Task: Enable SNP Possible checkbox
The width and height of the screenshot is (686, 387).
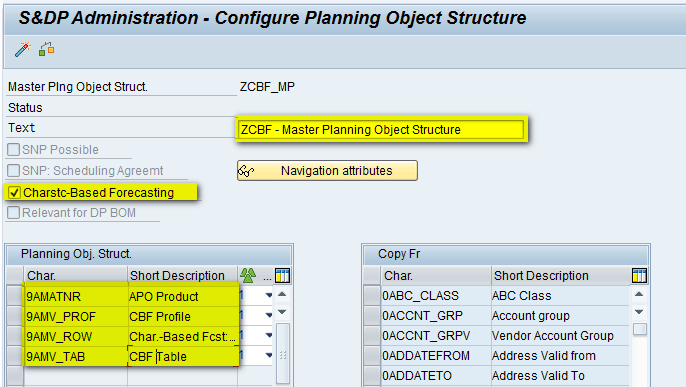Action: [14, 150]
